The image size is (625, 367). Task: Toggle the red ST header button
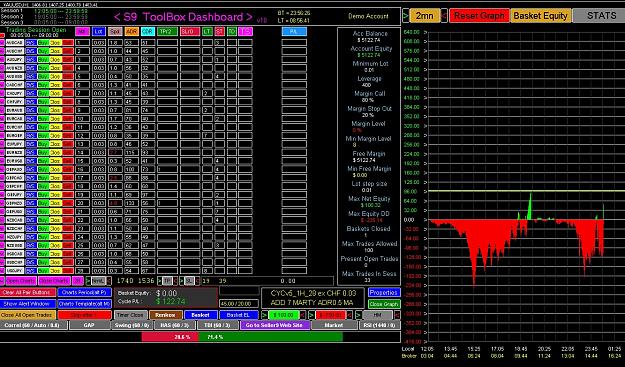(x=220, y=31)
